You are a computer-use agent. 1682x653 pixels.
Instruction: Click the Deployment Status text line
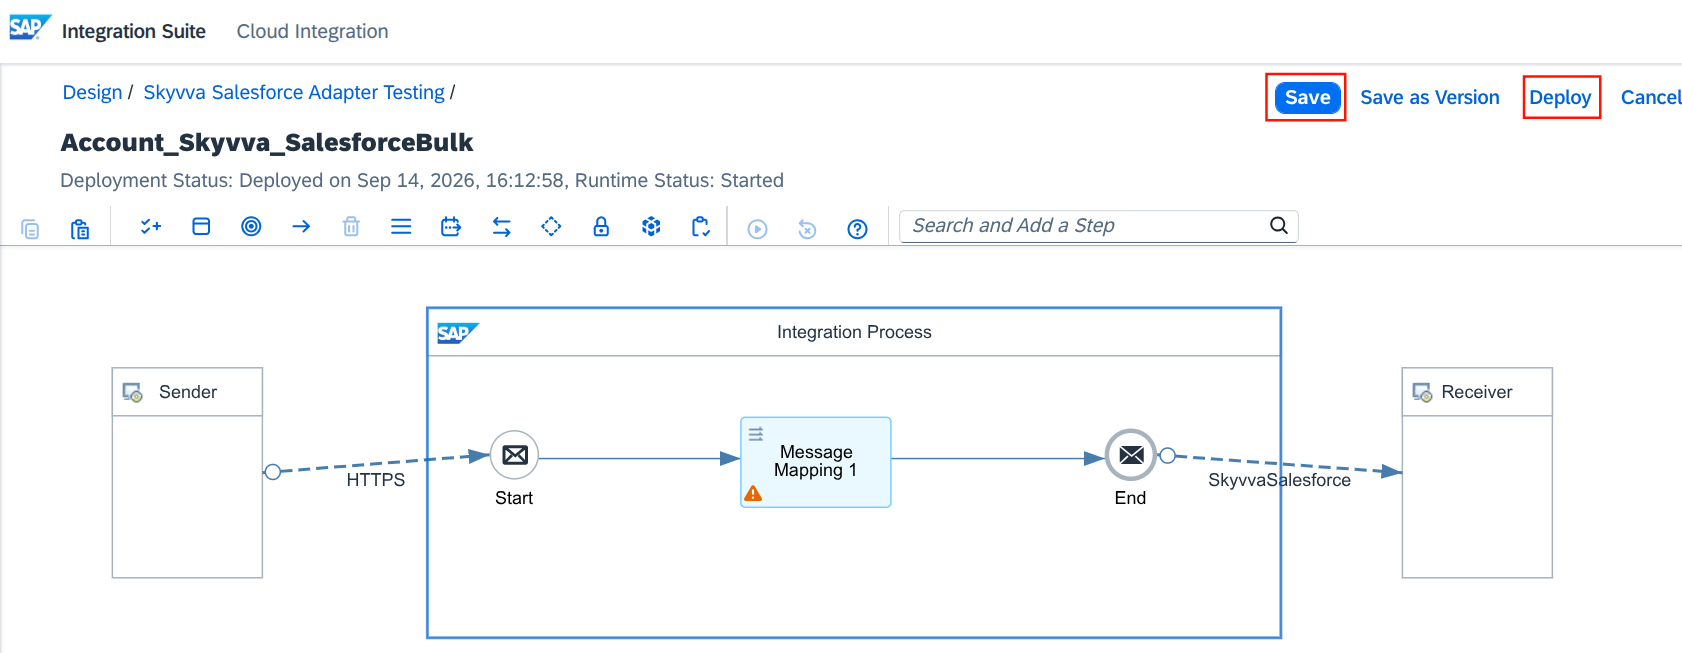click(422, 180)
